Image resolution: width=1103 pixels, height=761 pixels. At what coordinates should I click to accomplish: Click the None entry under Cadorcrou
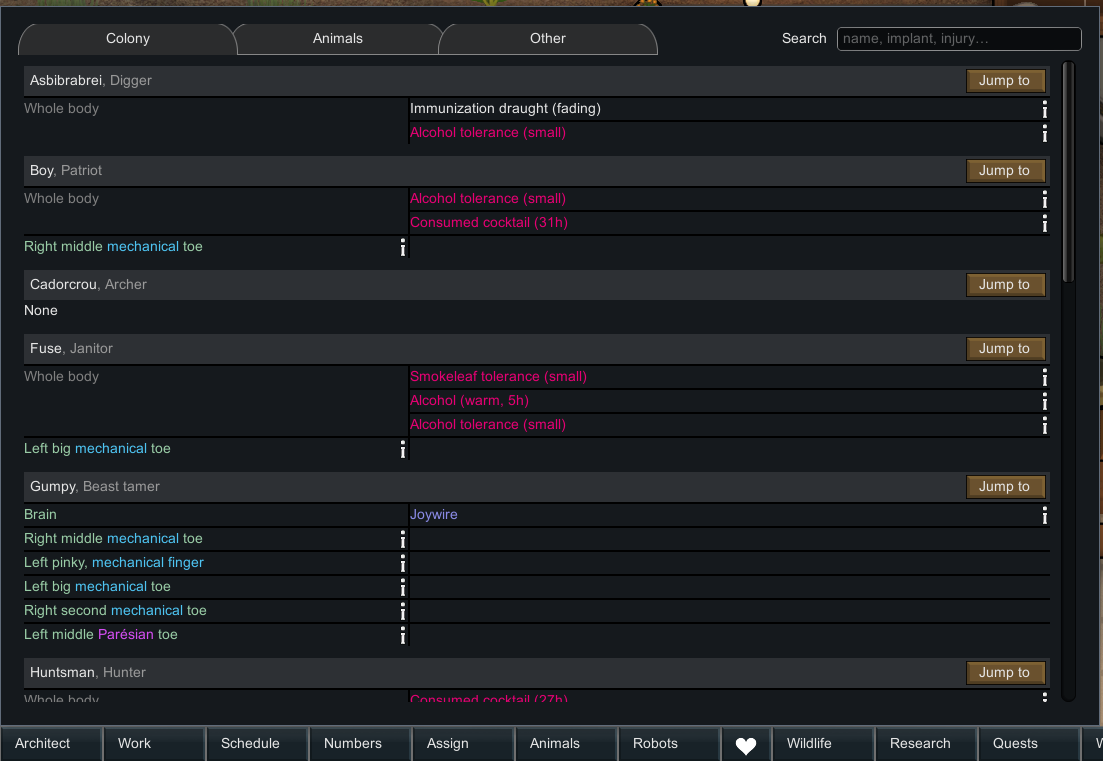[41, 311]
